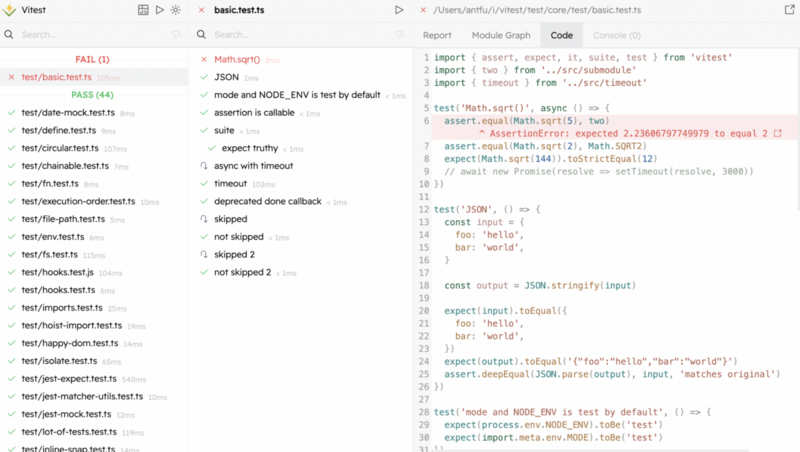Click the PASS (44) section header
Screen dimensions: 800x452
pyautogui.click(x=92, y=95)
